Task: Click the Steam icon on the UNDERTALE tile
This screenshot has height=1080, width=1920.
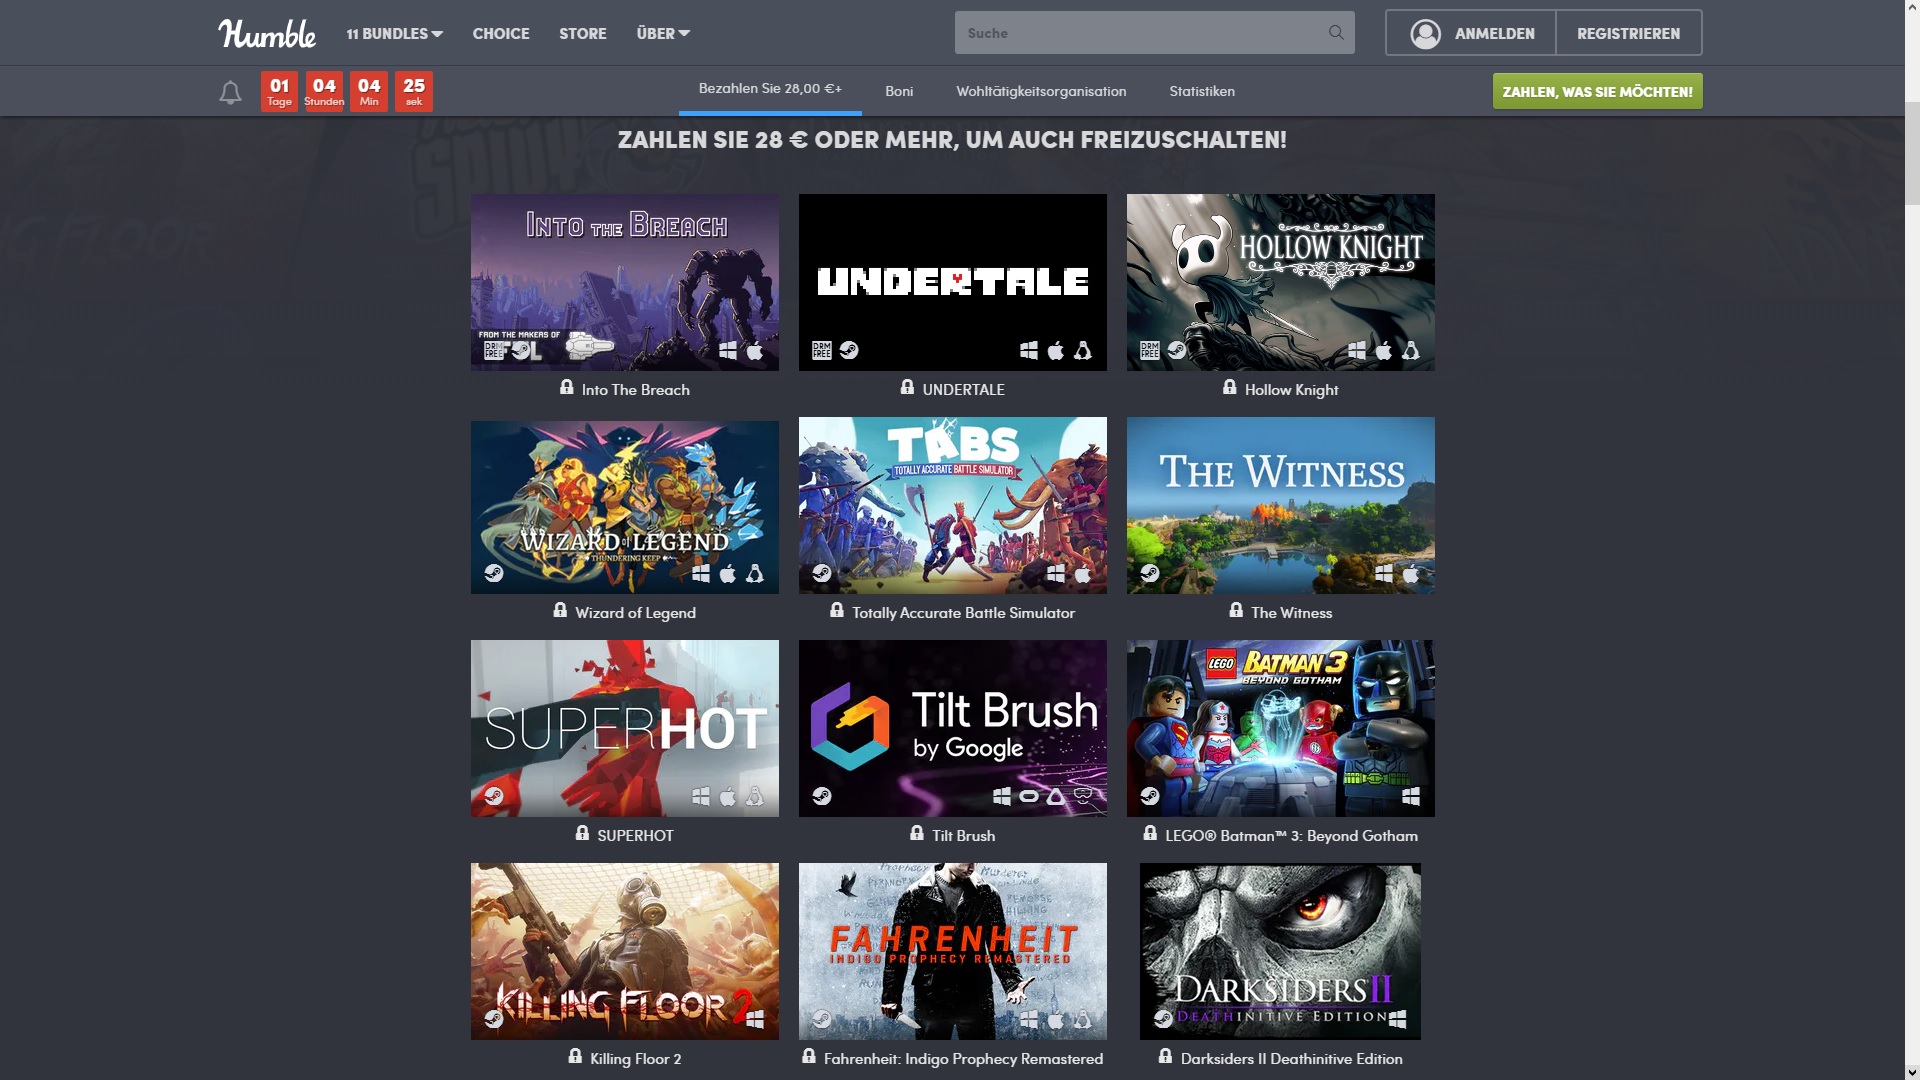Action: 849,350
